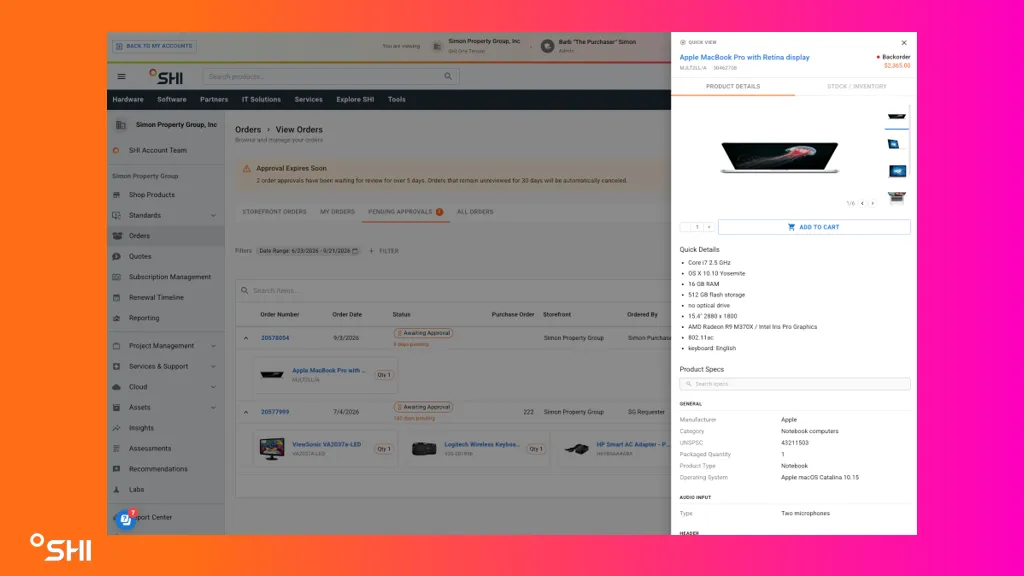
Task: Select the first MacBook thumbnail in the gallery
Action: 897,117
